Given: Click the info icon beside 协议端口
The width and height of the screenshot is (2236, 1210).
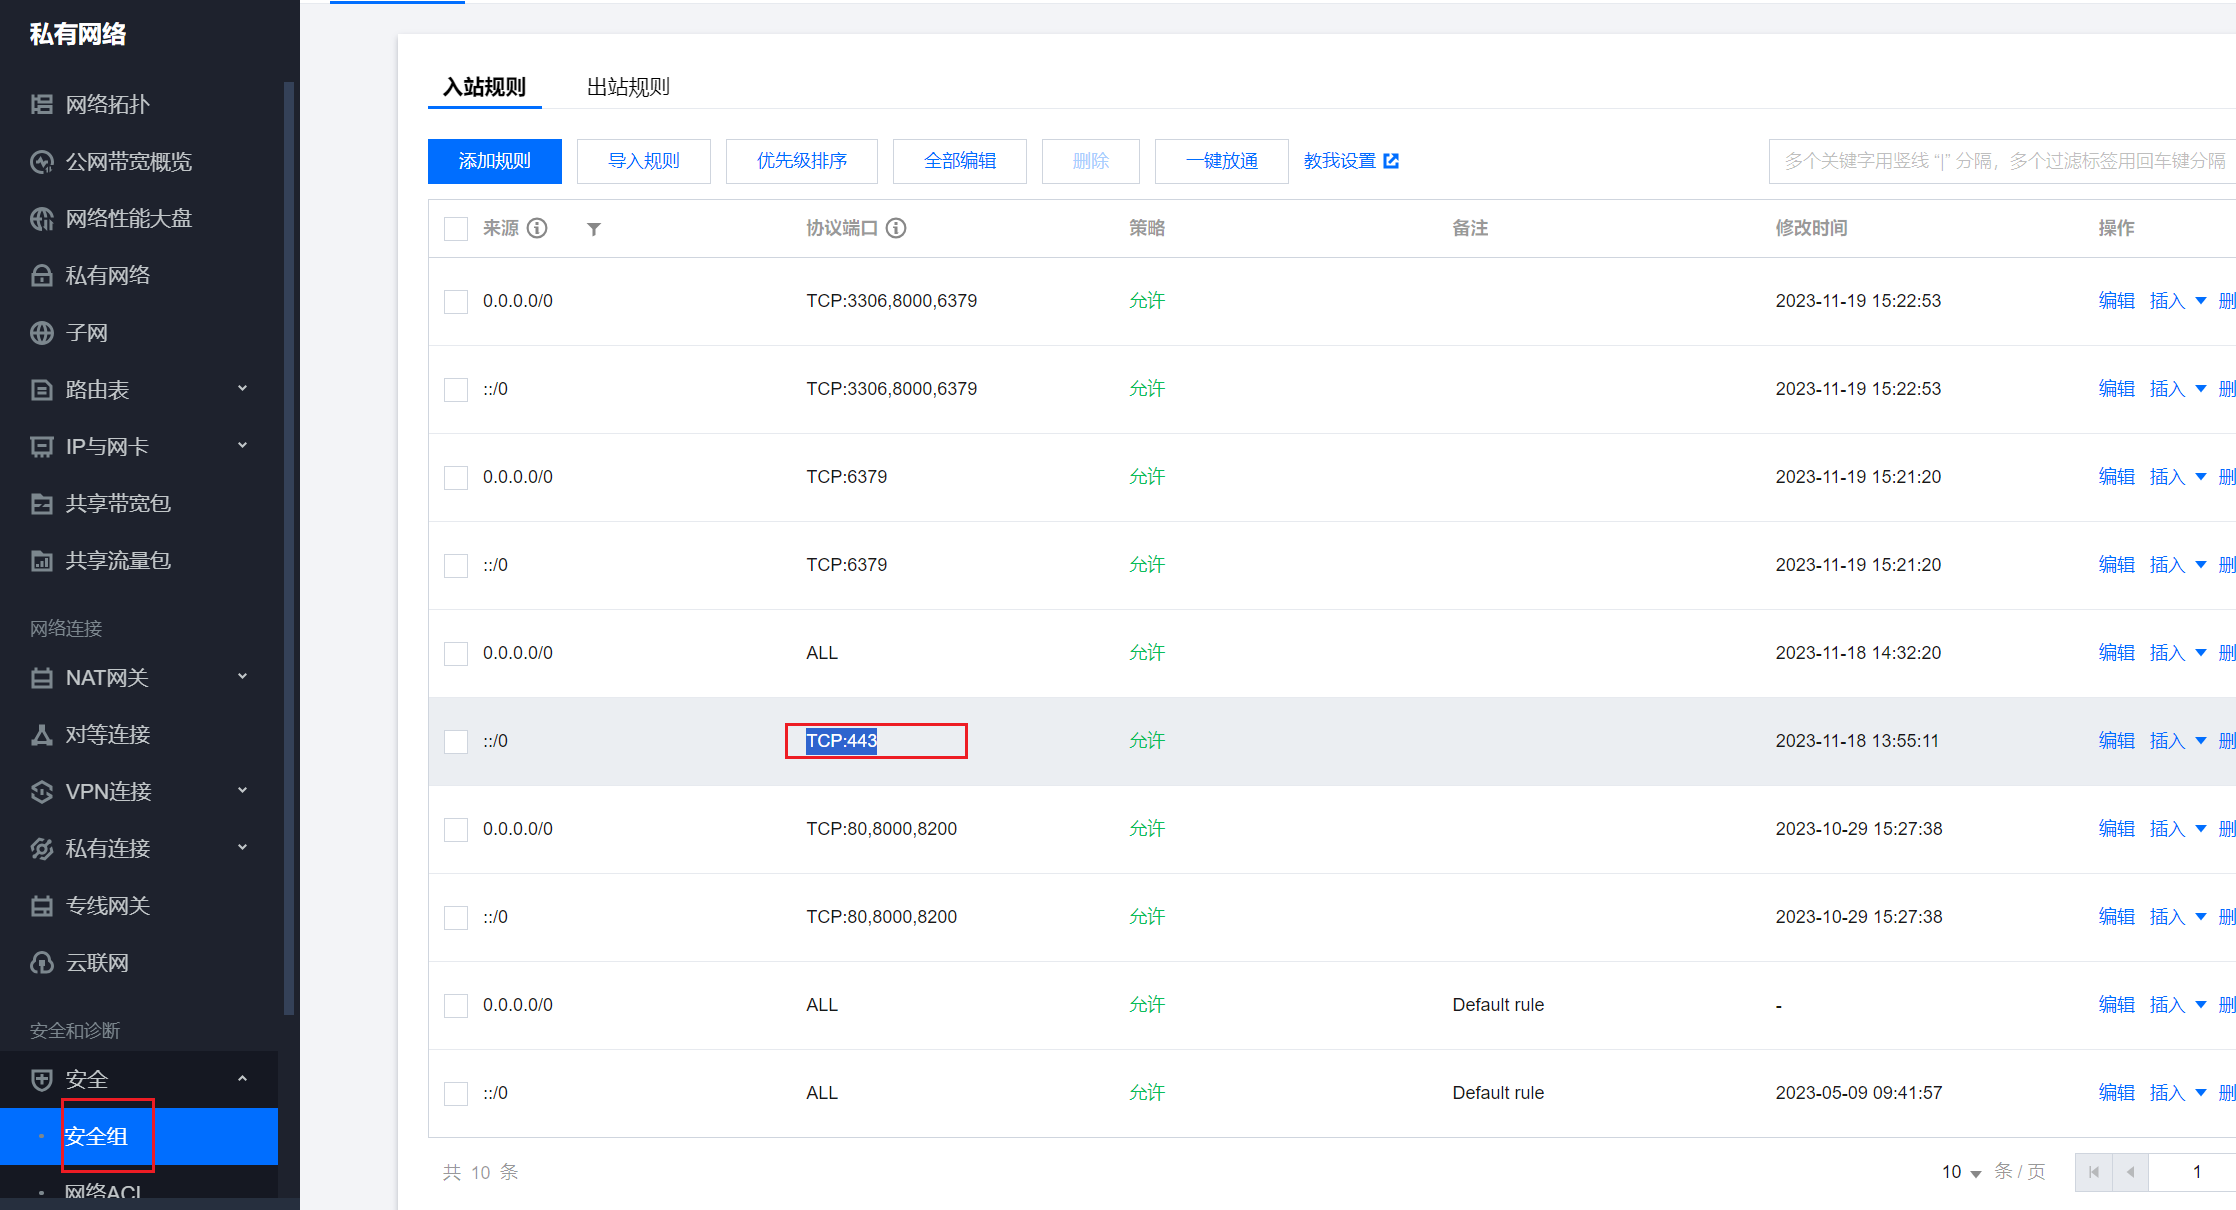Looking at the screenshot, I should (x=896, y=229).
